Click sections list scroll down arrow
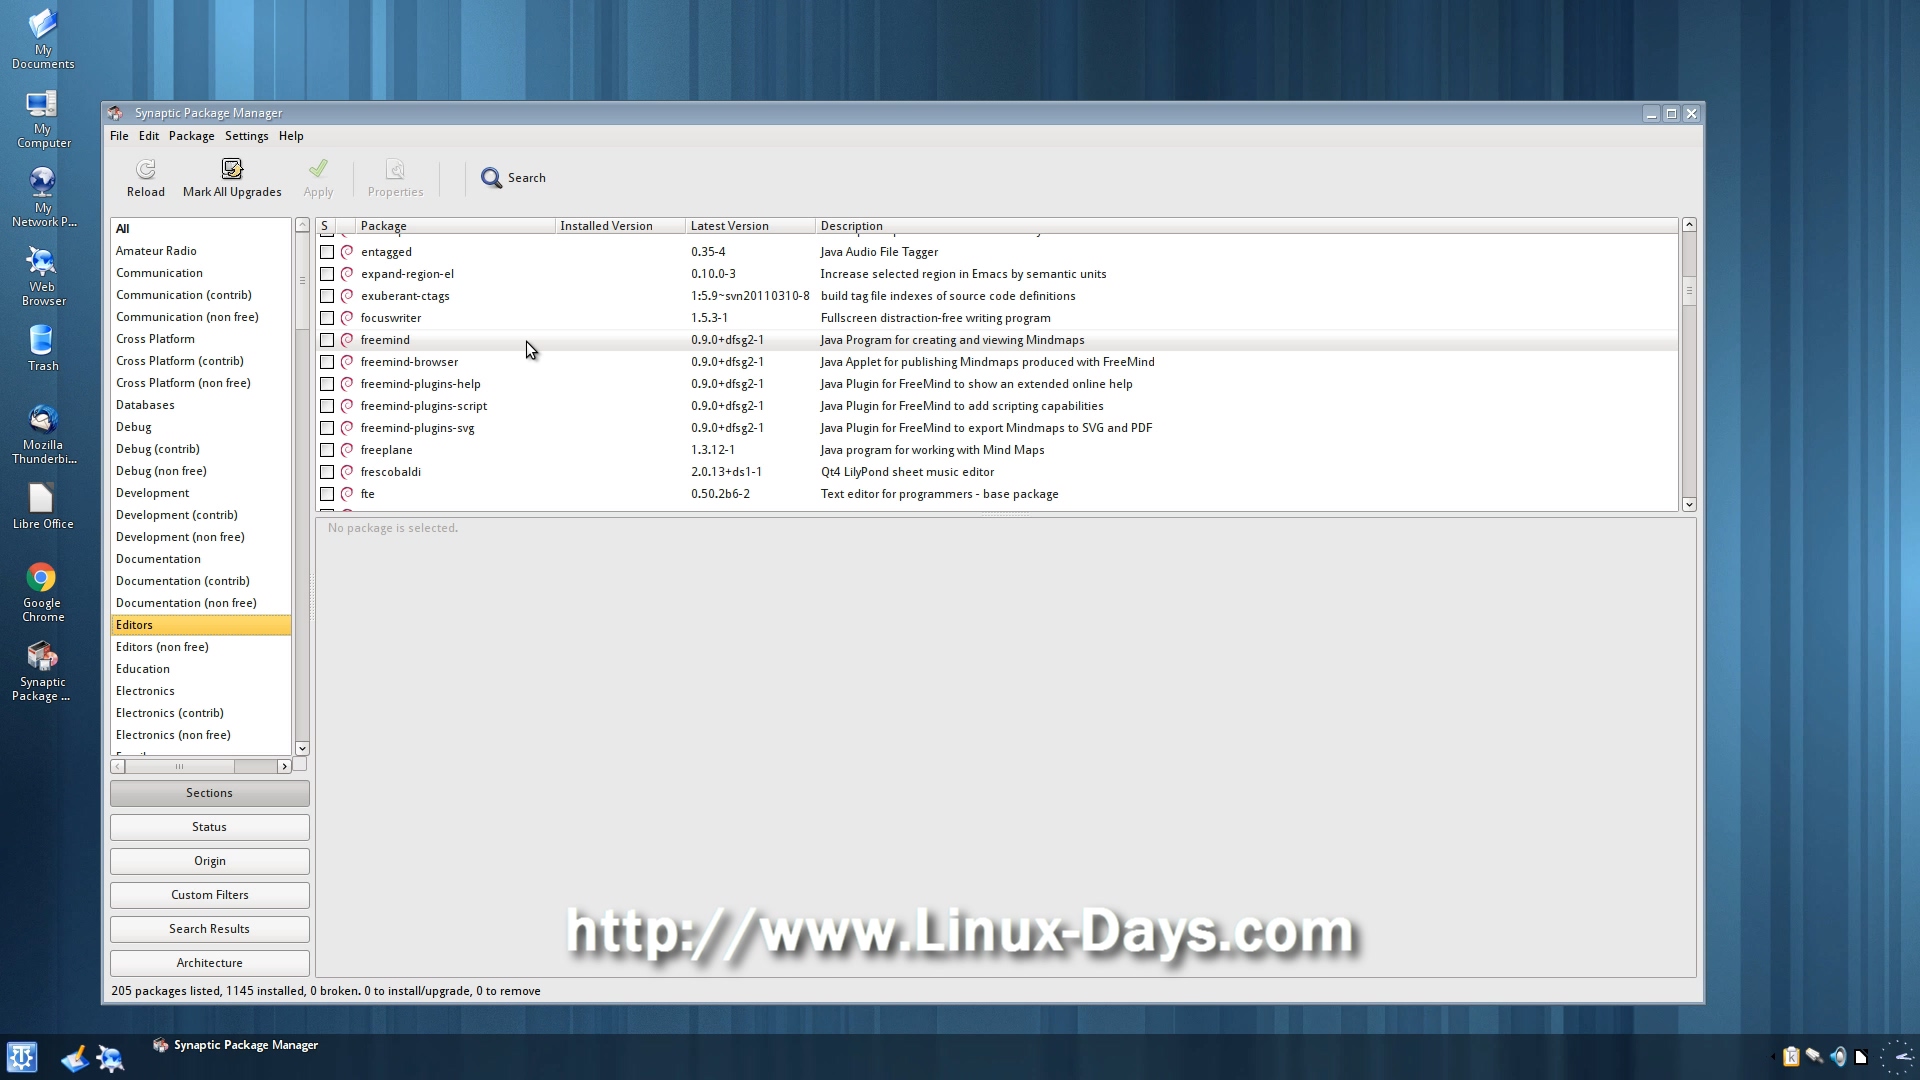Viewport: 1920px width, 1080px height. tap(302, 749)
